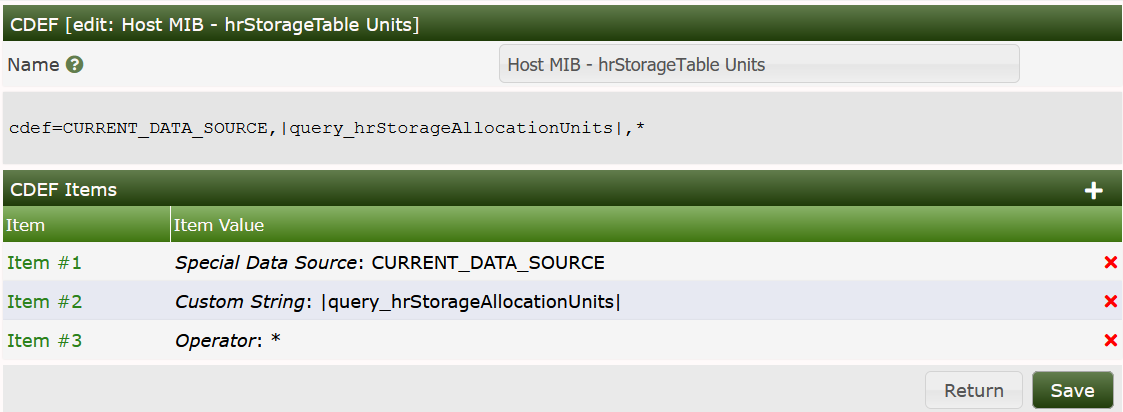Image resolution: width=1123 pixels, height=412 pixels.
Task: Remove Item #2 with the red X
Action: (1110, 302)
